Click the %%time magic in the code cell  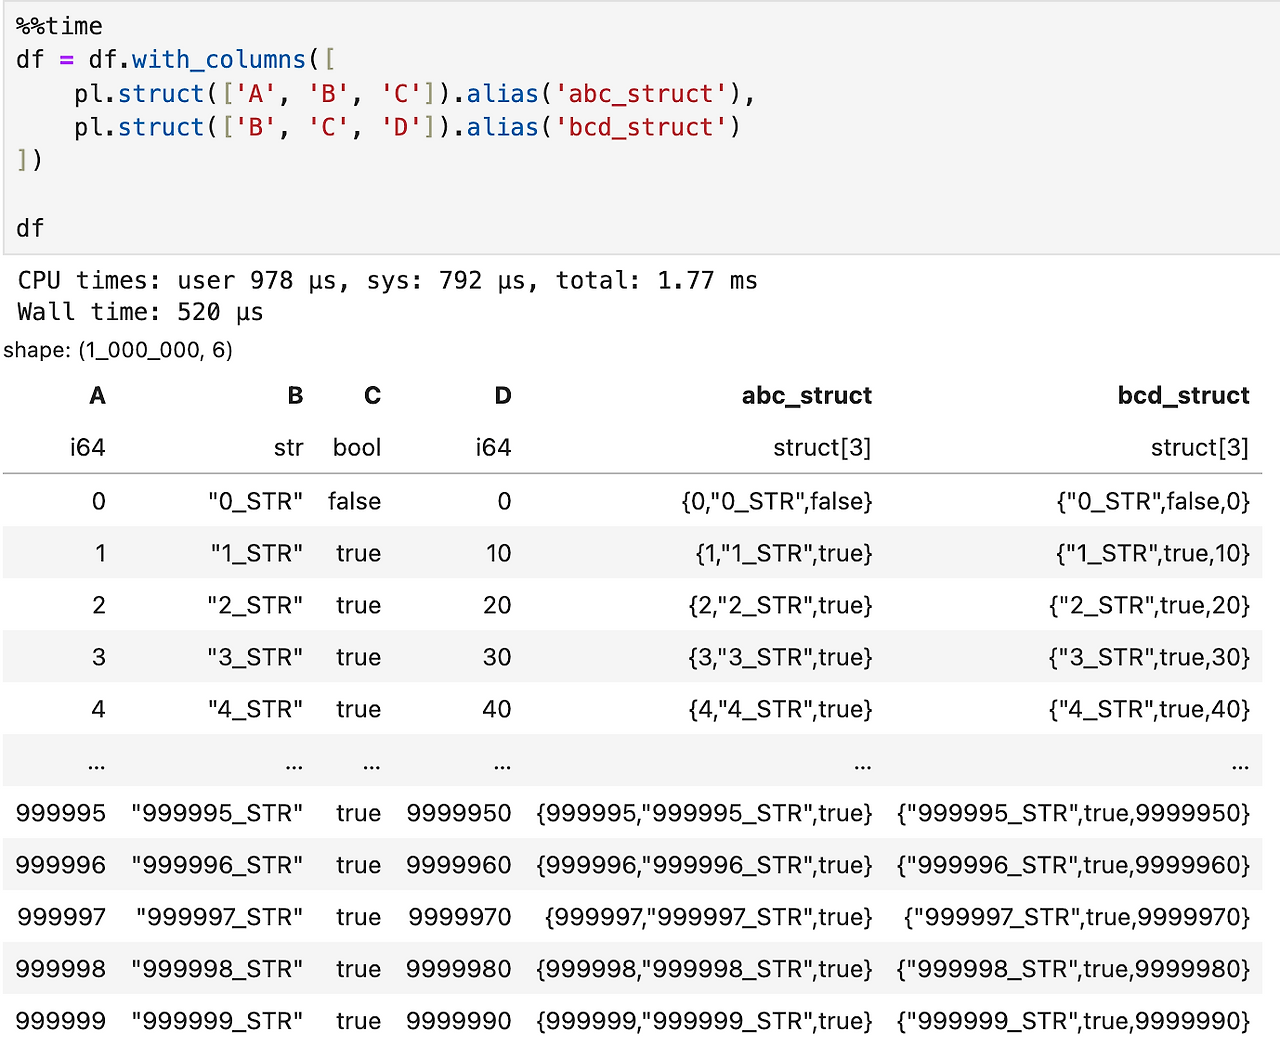click(x=59, y=26)
